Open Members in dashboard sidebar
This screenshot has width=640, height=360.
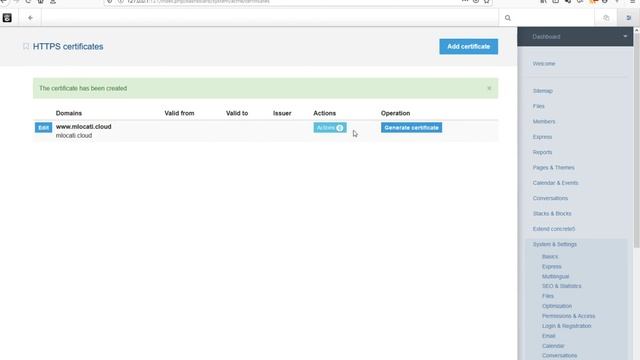click(544, 122)
